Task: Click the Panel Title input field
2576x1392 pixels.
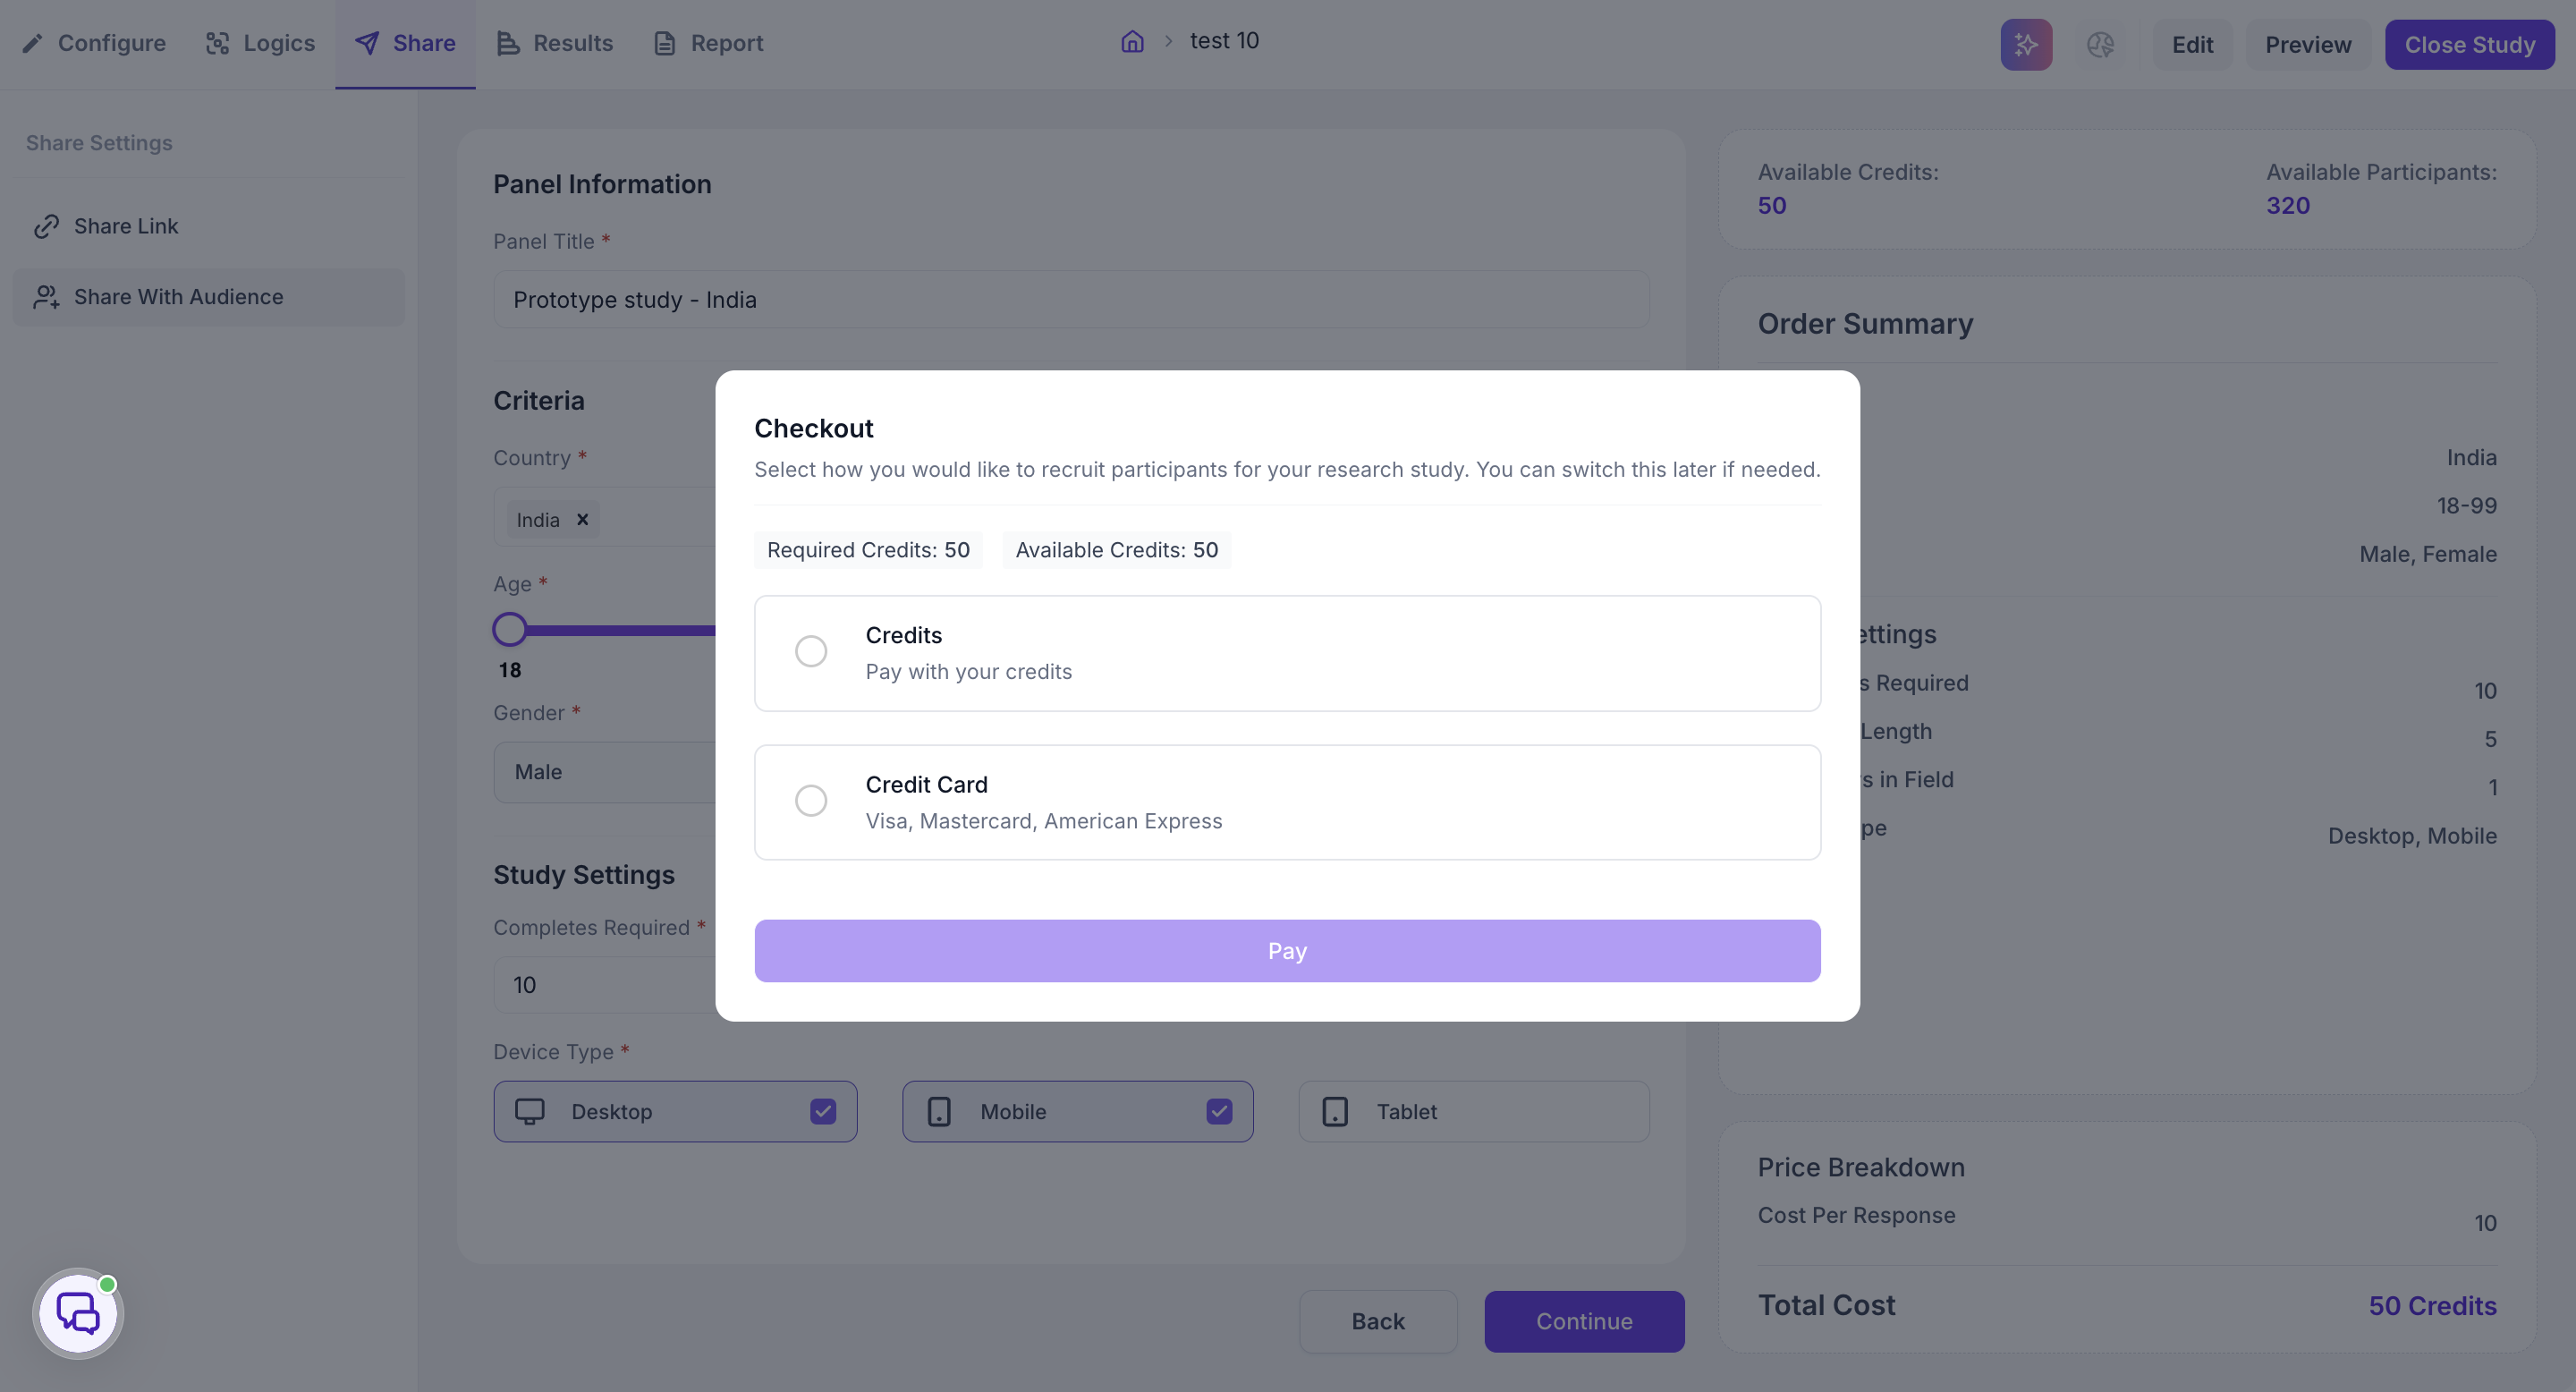Action: 1071,299
